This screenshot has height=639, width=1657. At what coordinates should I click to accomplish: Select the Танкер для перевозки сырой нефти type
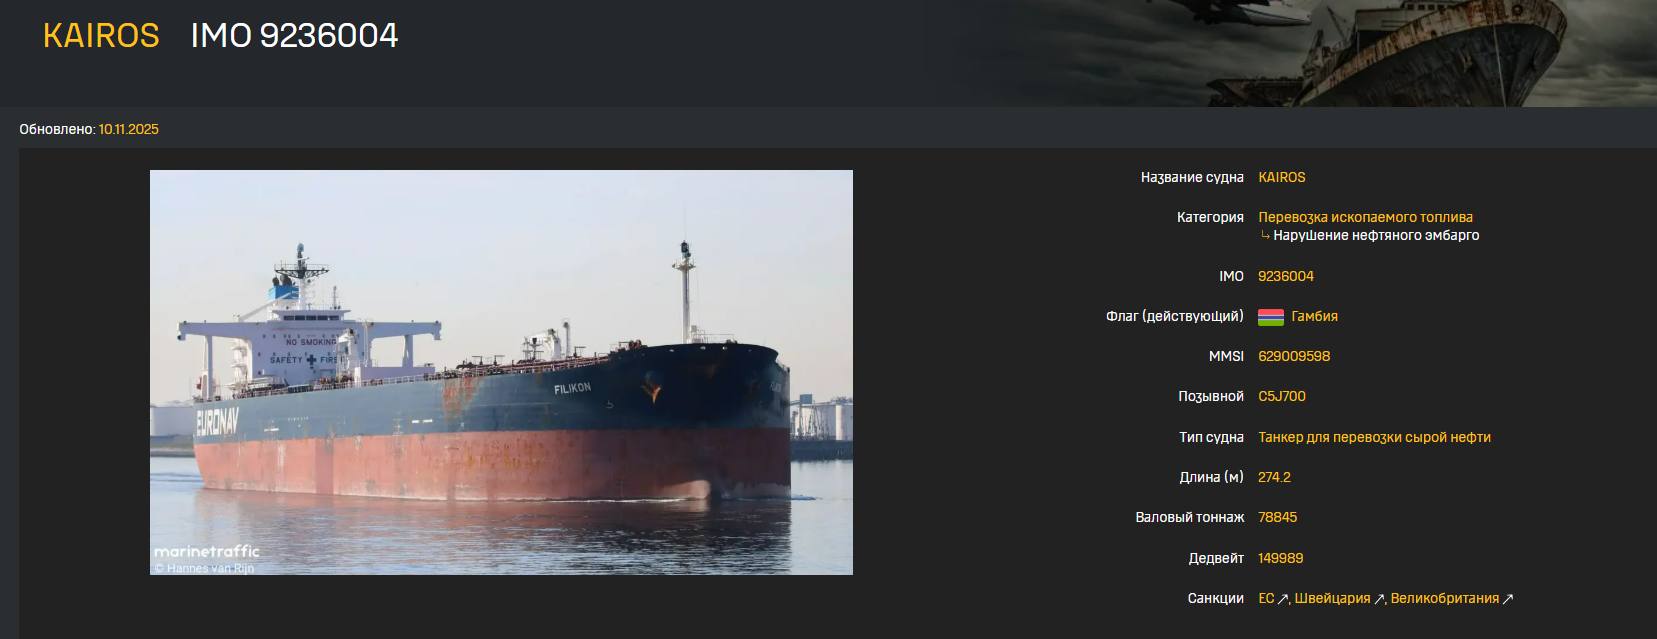click(1374, 437)
